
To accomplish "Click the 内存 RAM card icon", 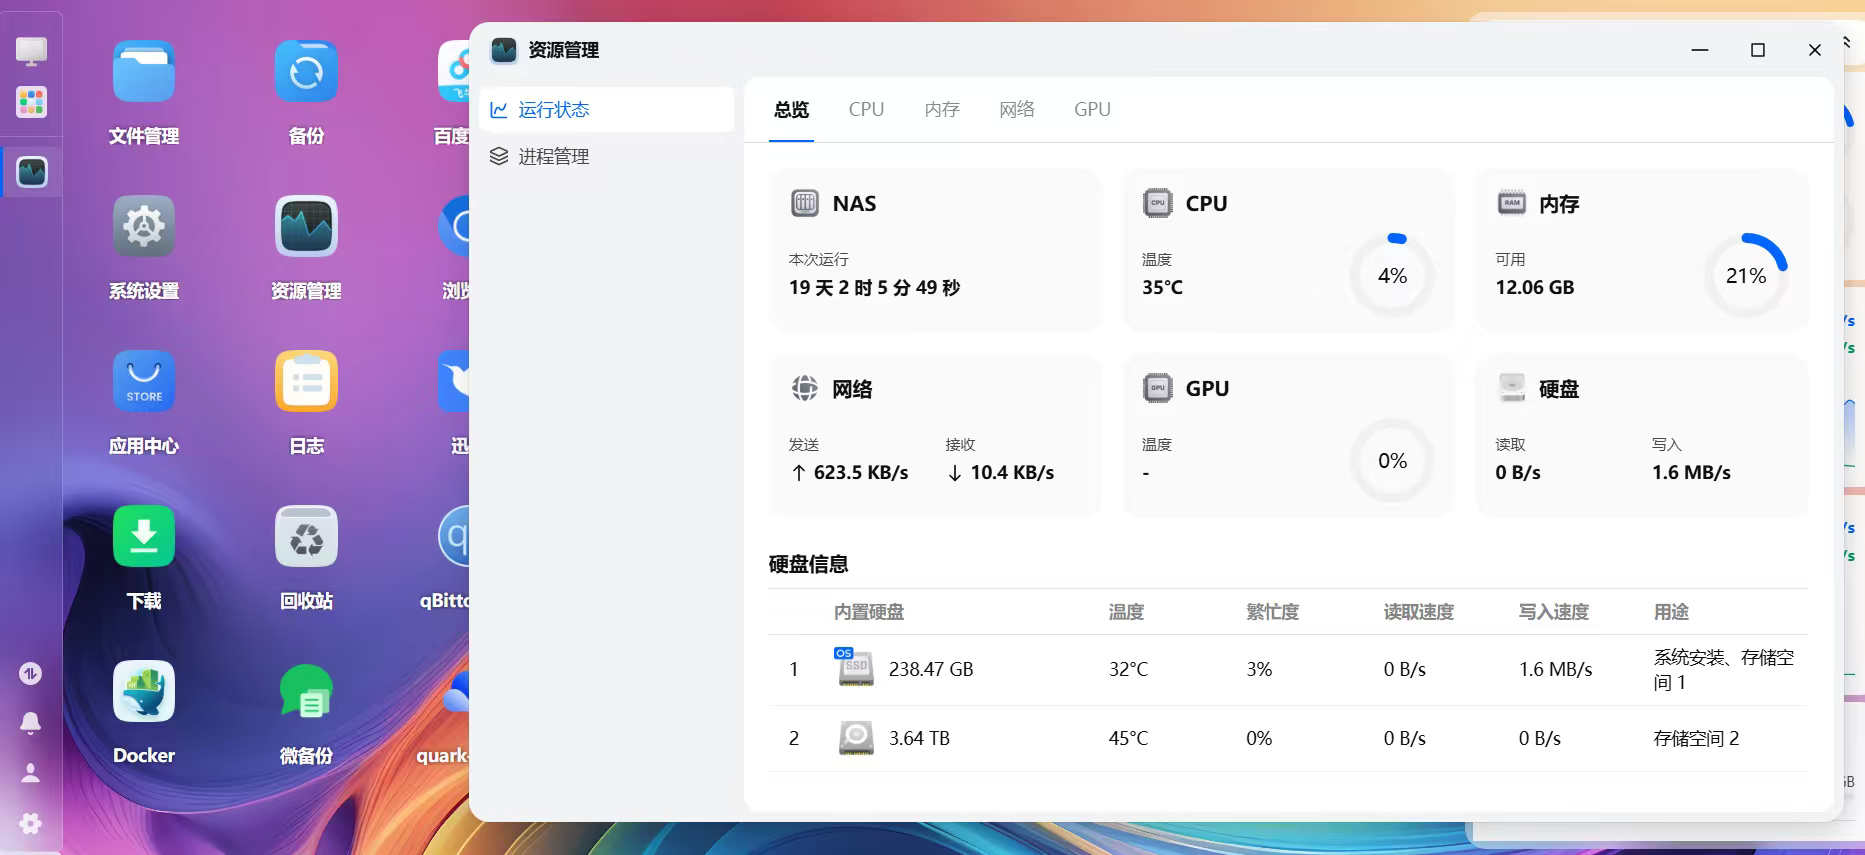I will pos(1512,203).
